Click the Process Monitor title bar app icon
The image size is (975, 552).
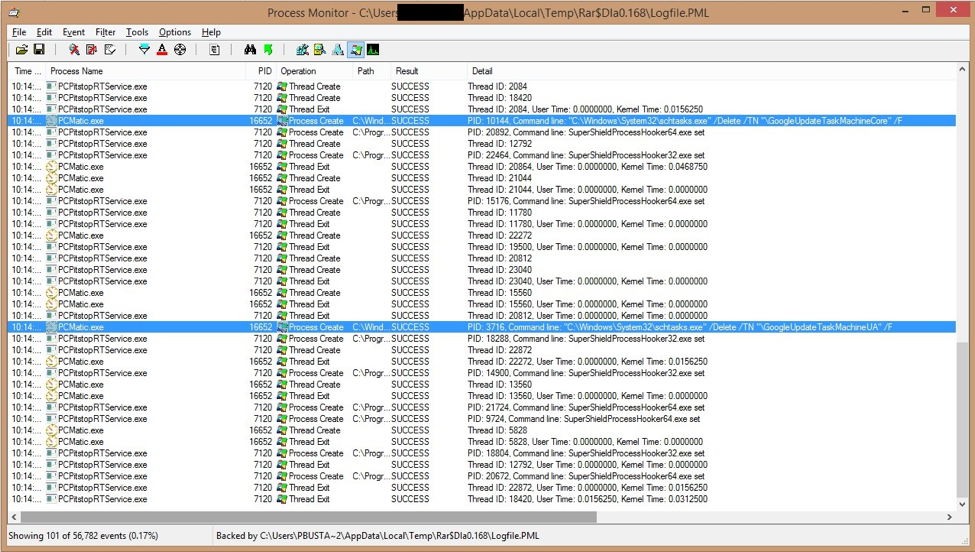[x=14, y=12]
